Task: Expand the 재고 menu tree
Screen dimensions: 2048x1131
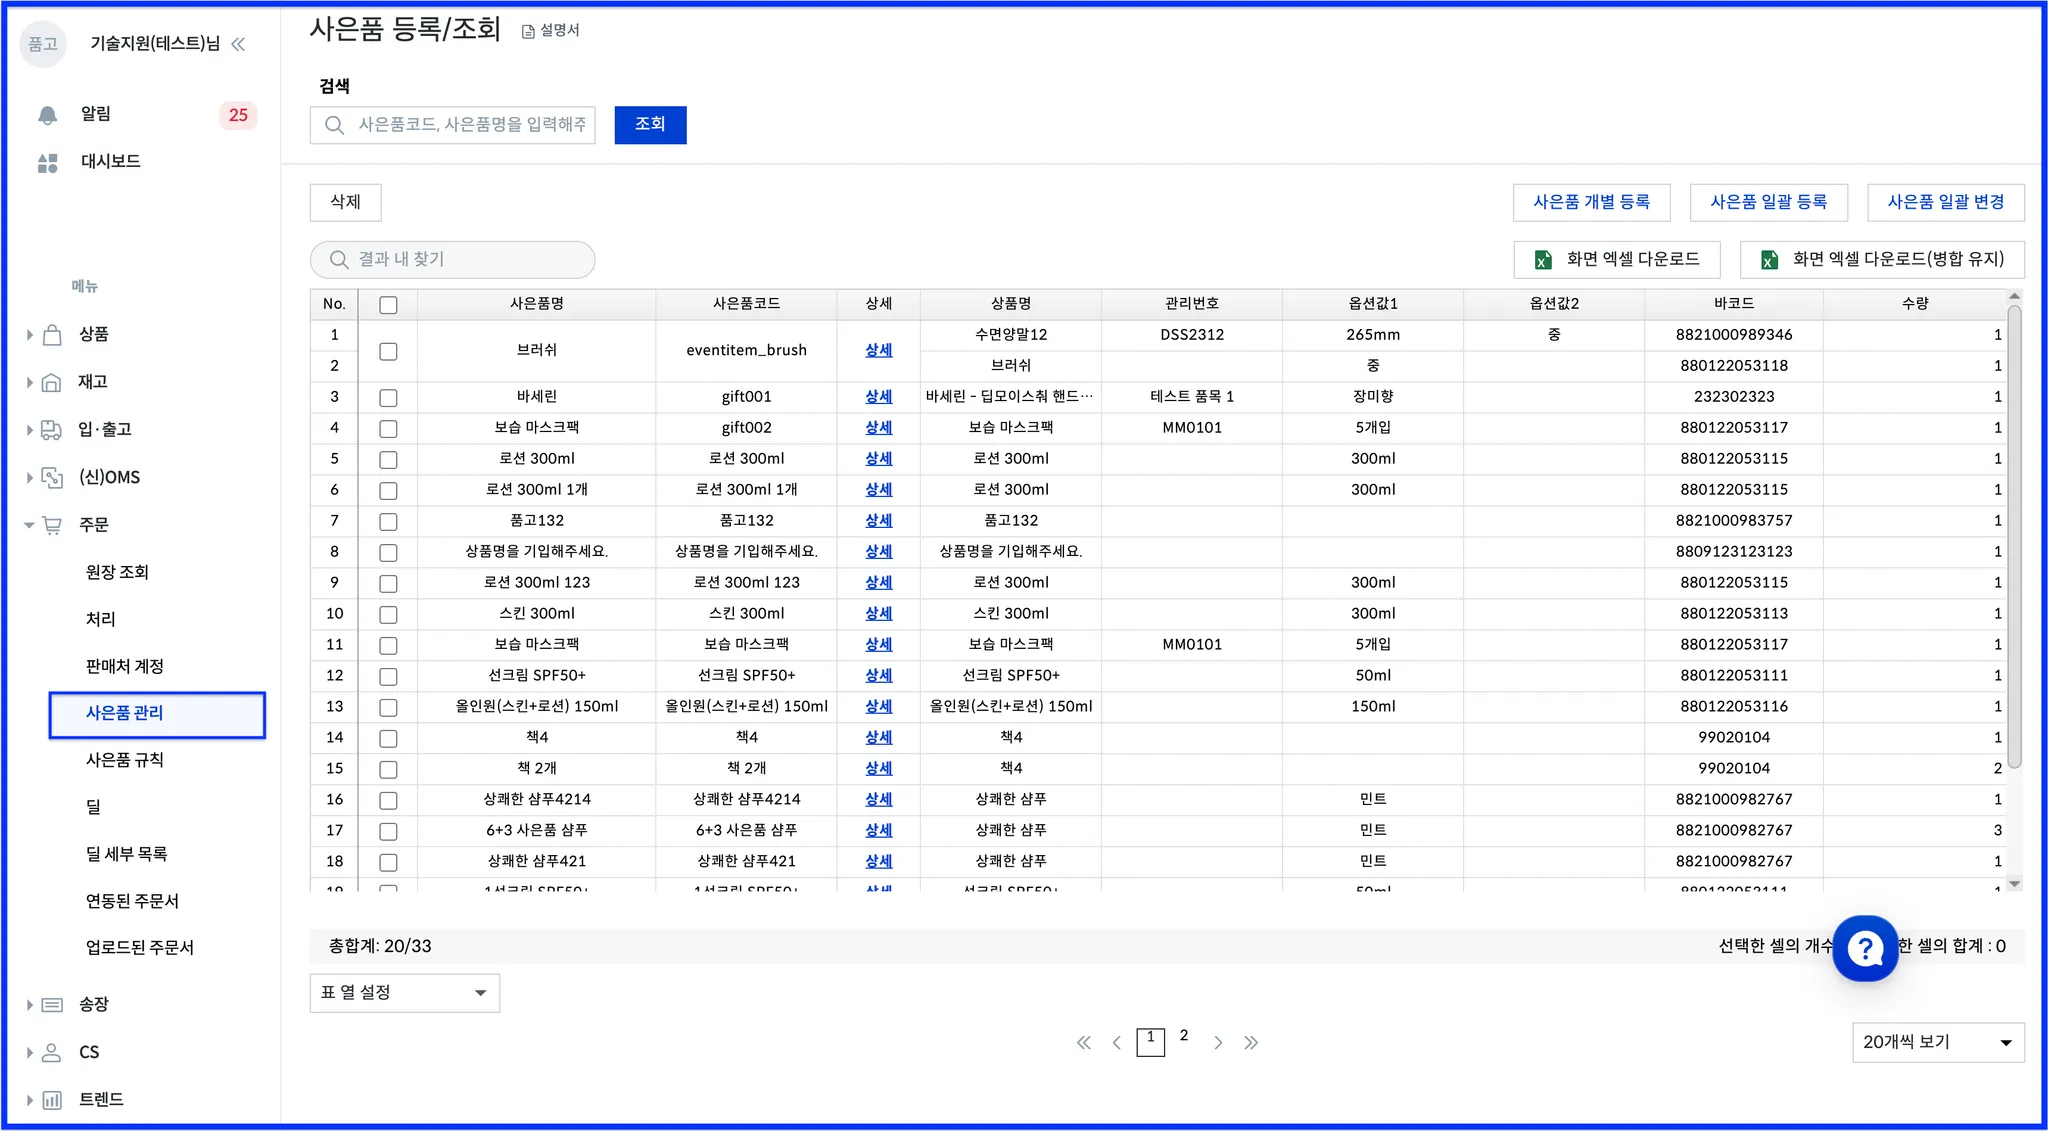Action: tap(30, 382)
